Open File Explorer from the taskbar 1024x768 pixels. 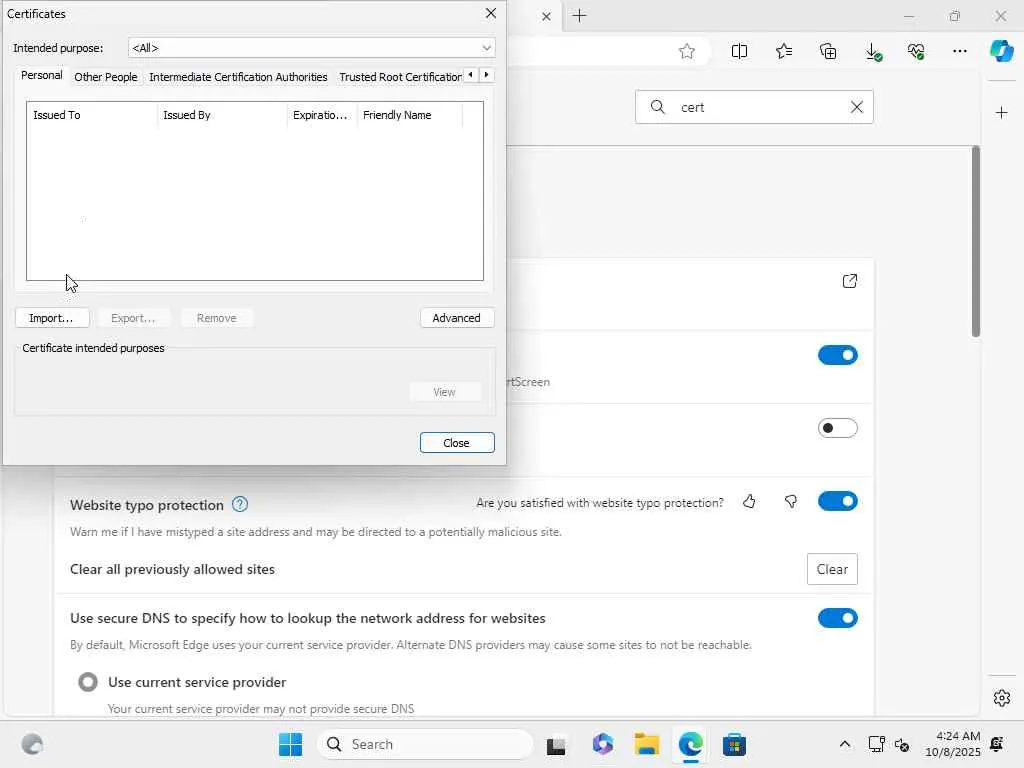pos(647,744)
